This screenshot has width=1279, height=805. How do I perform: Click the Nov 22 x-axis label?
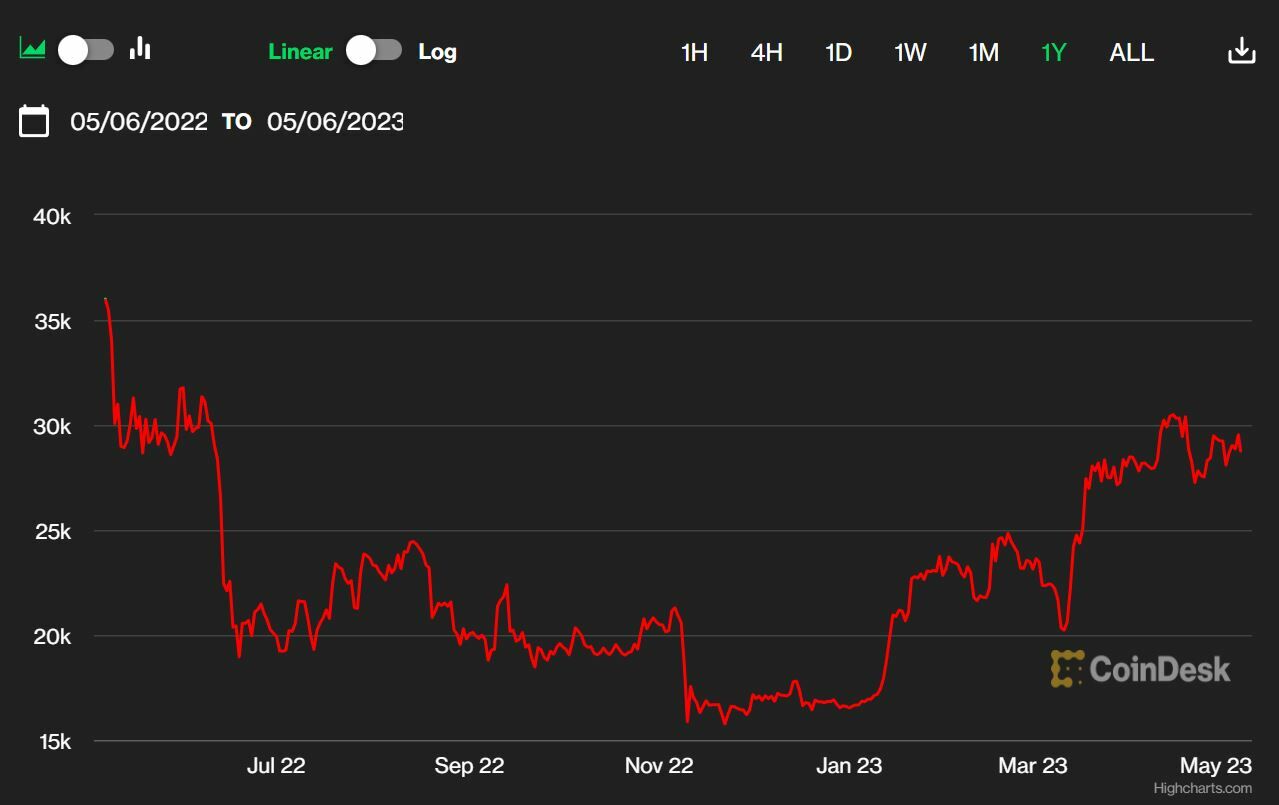659,766
